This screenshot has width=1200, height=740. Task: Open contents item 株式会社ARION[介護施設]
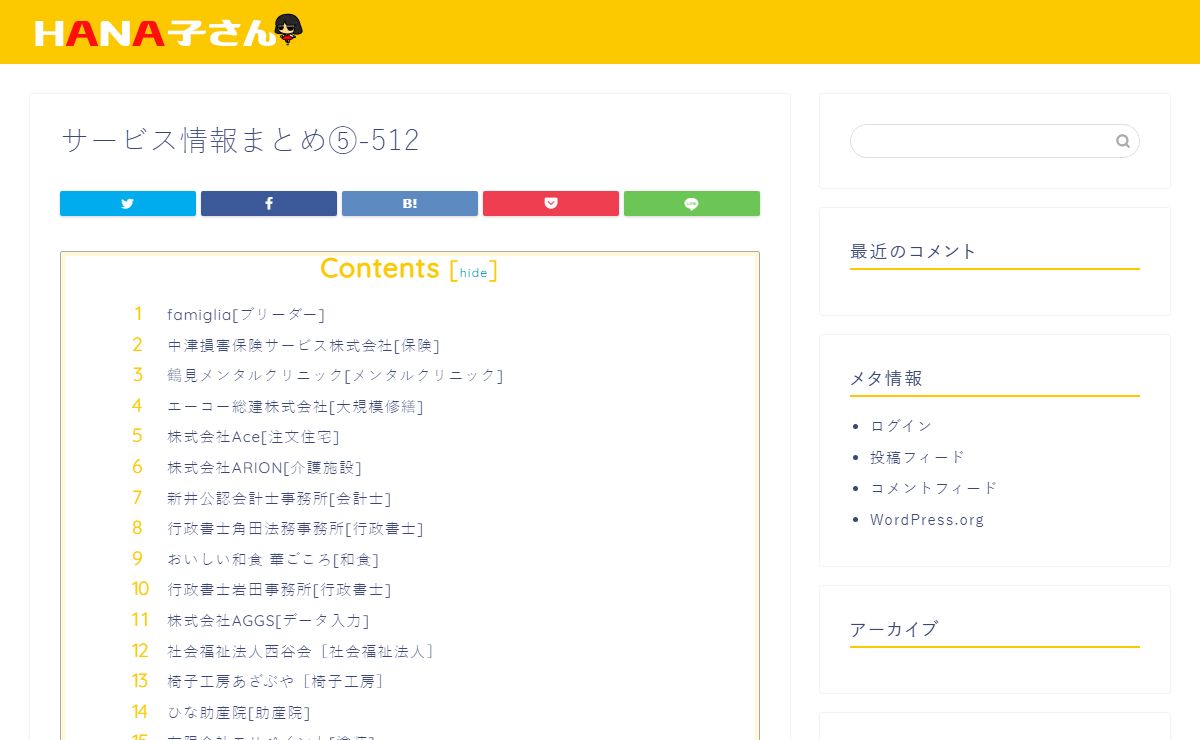click(x=265, y=468)
